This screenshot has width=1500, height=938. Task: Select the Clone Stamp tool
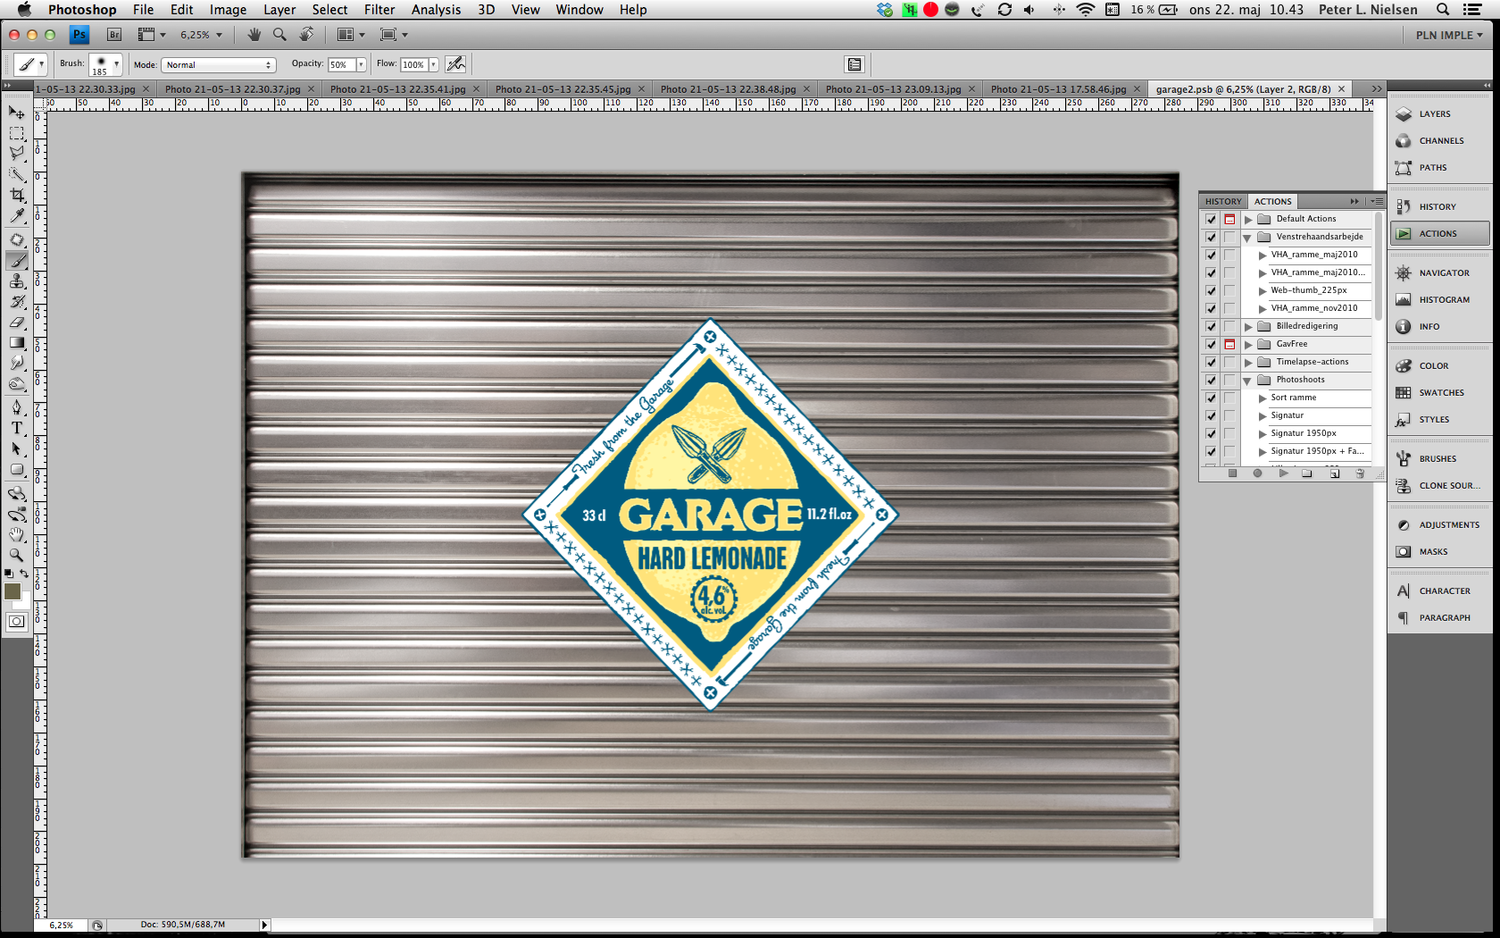17,282
